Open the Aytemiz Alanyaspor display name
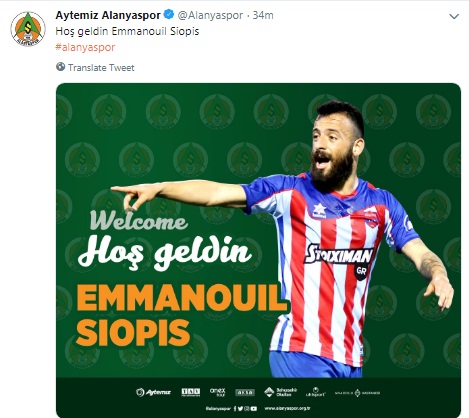This screenshot has width=469, height=418. pos(108,15)
